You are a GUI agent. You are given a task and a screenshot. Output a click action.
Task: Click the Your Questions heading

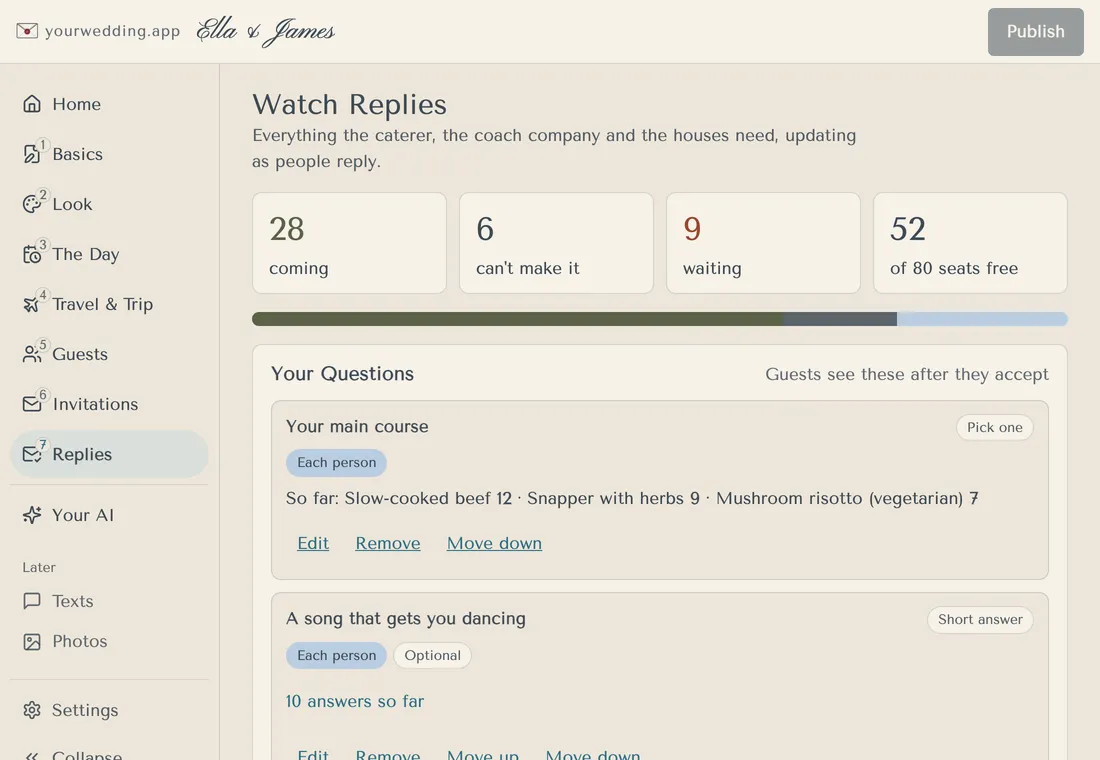[x=342, y=373]
